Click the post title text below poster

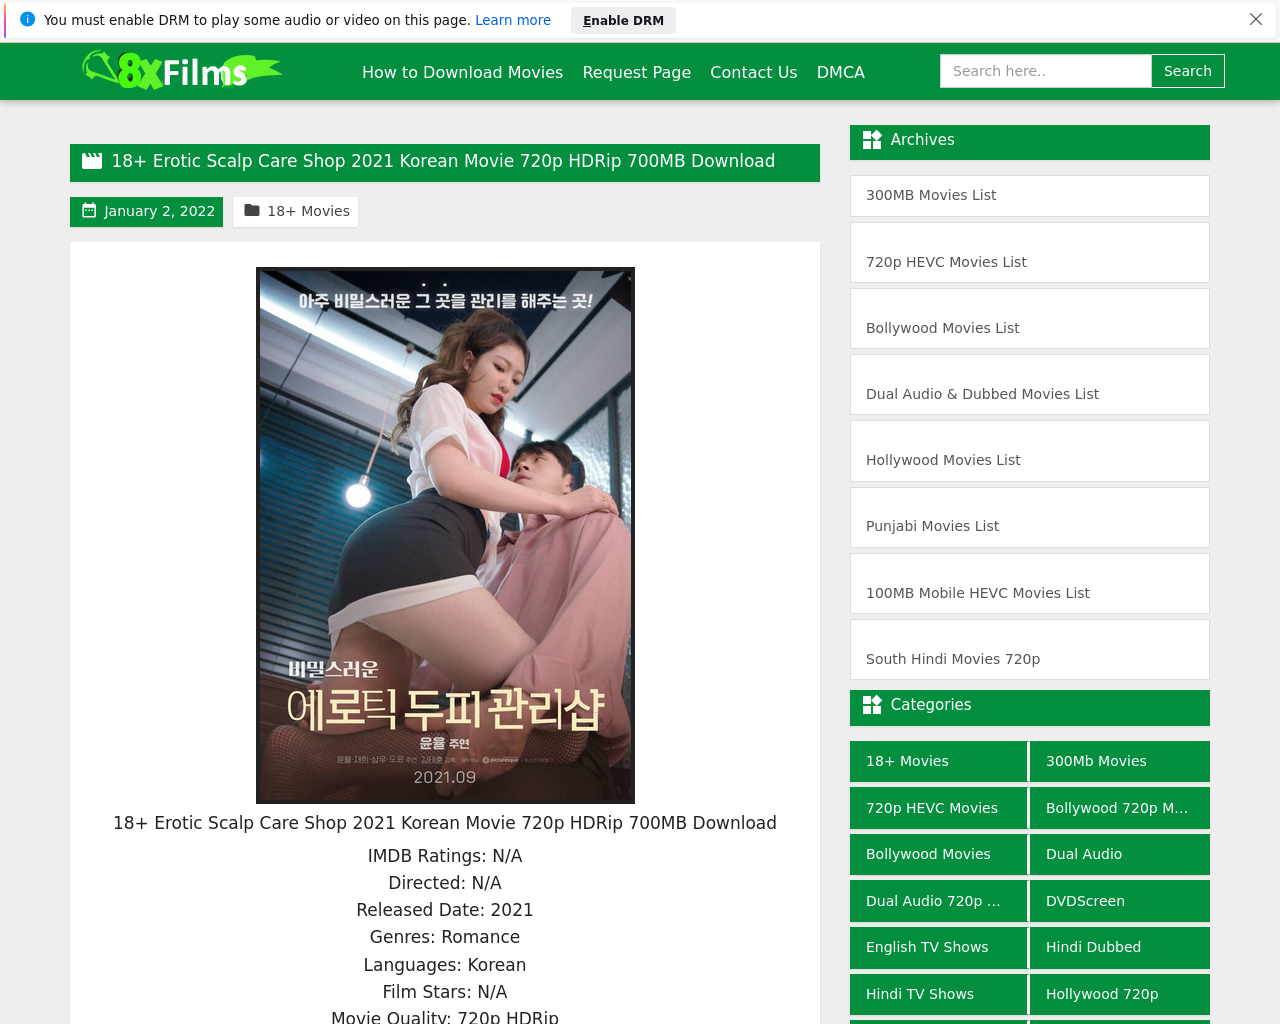(445, 823)
